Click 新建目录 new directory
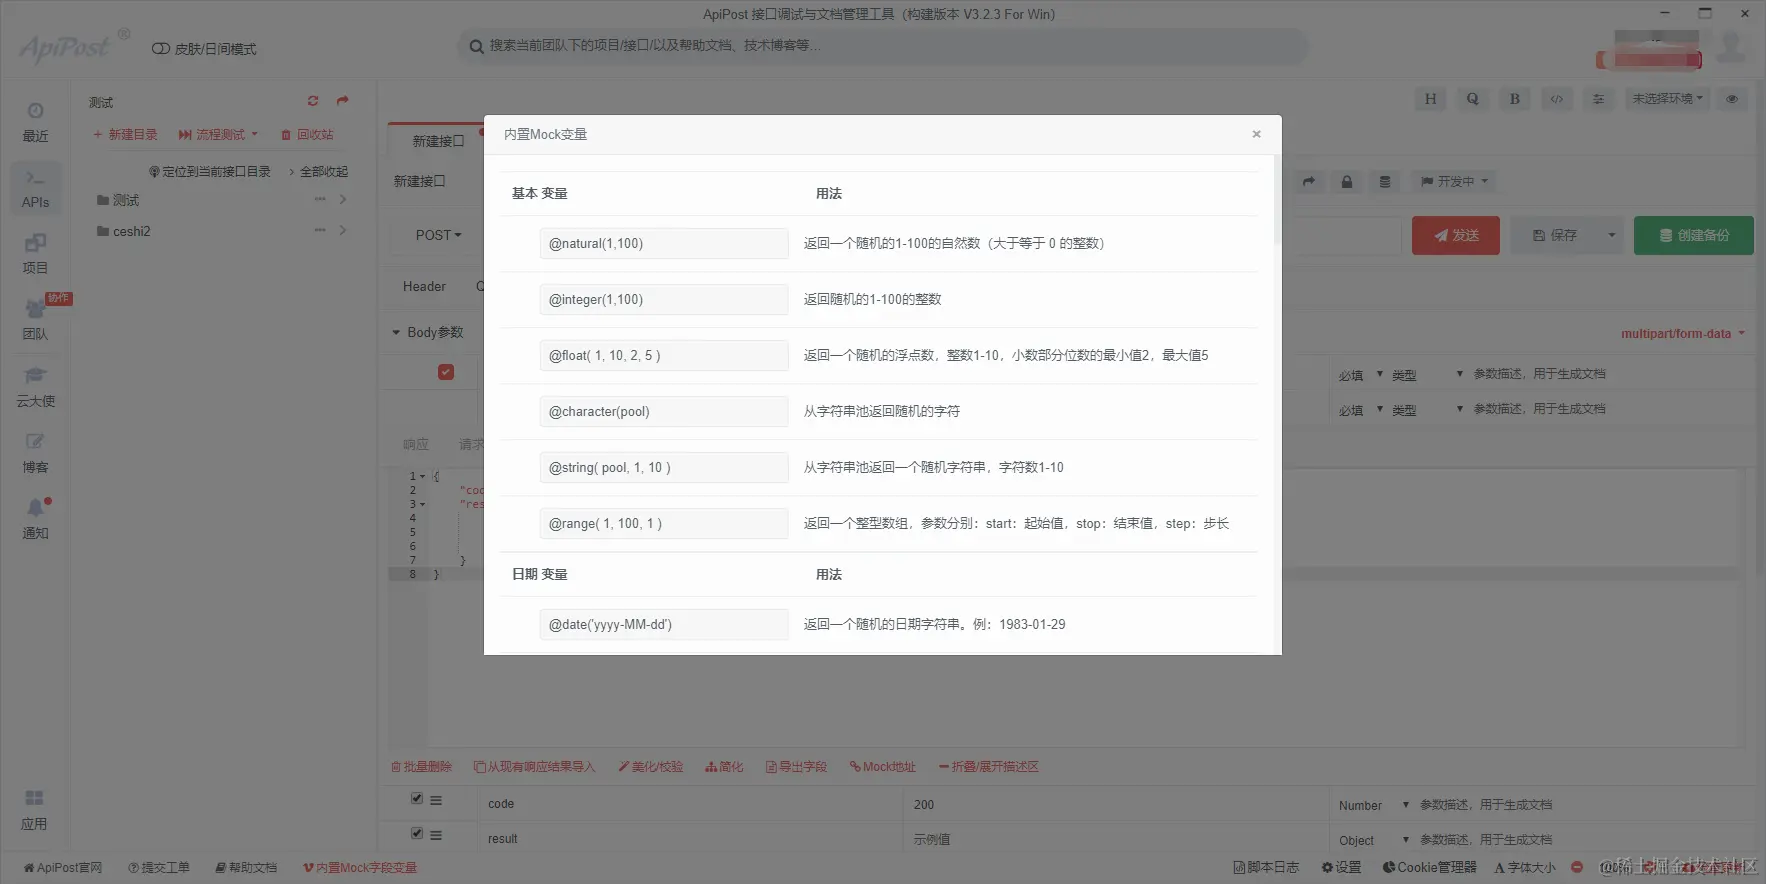Image resolution: width=1766 pixels, height=884 pixels. click(125, 134)
